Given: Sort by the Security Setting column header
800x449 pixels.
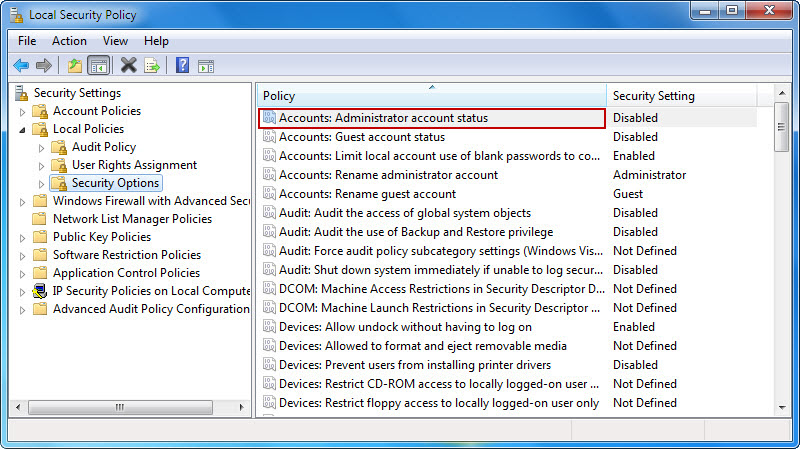Looking at the screenshot, I should 680,96.
